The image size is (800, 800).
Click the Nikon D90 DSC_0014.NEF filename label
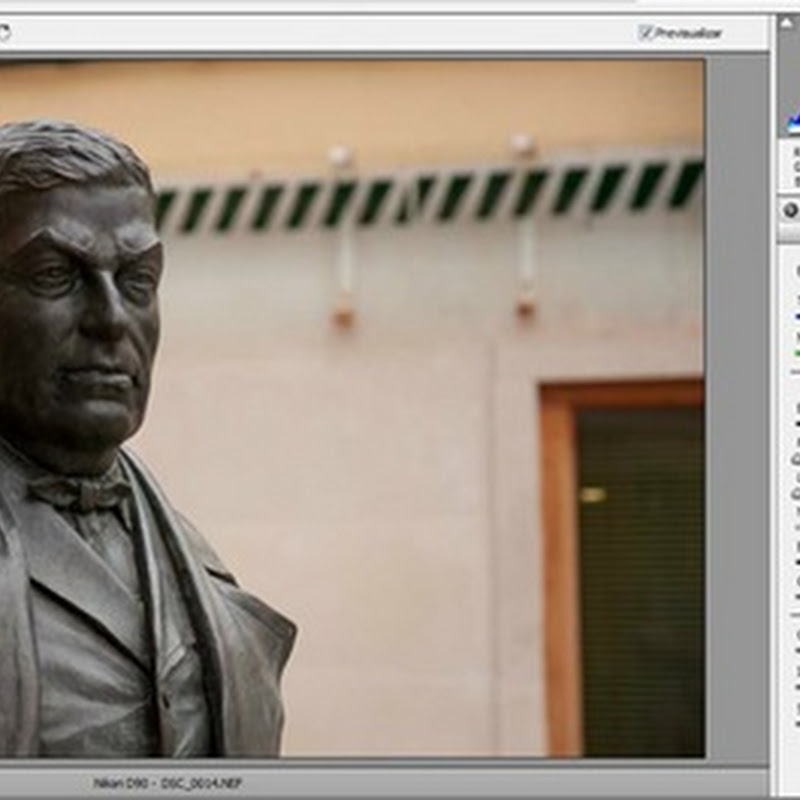coord(167,783)
